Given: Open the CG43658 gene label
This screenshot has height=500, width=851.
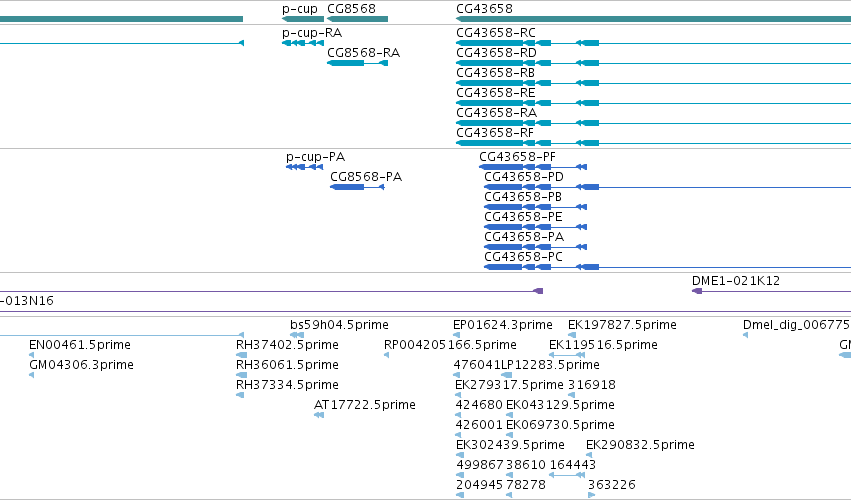Looking at the screenshot, I should (x=484, y=9).
